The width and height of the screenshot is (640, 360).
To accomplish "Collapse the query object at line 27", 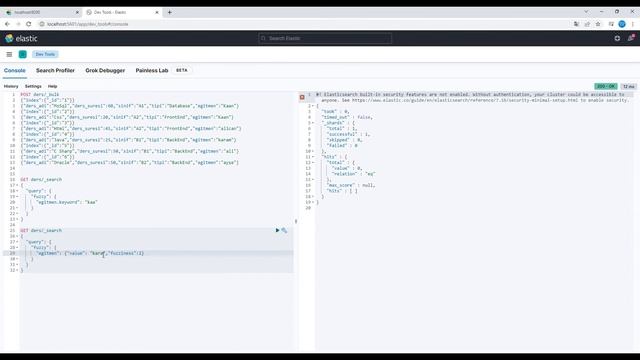I will pyautogui.click(x=17, y=242).
